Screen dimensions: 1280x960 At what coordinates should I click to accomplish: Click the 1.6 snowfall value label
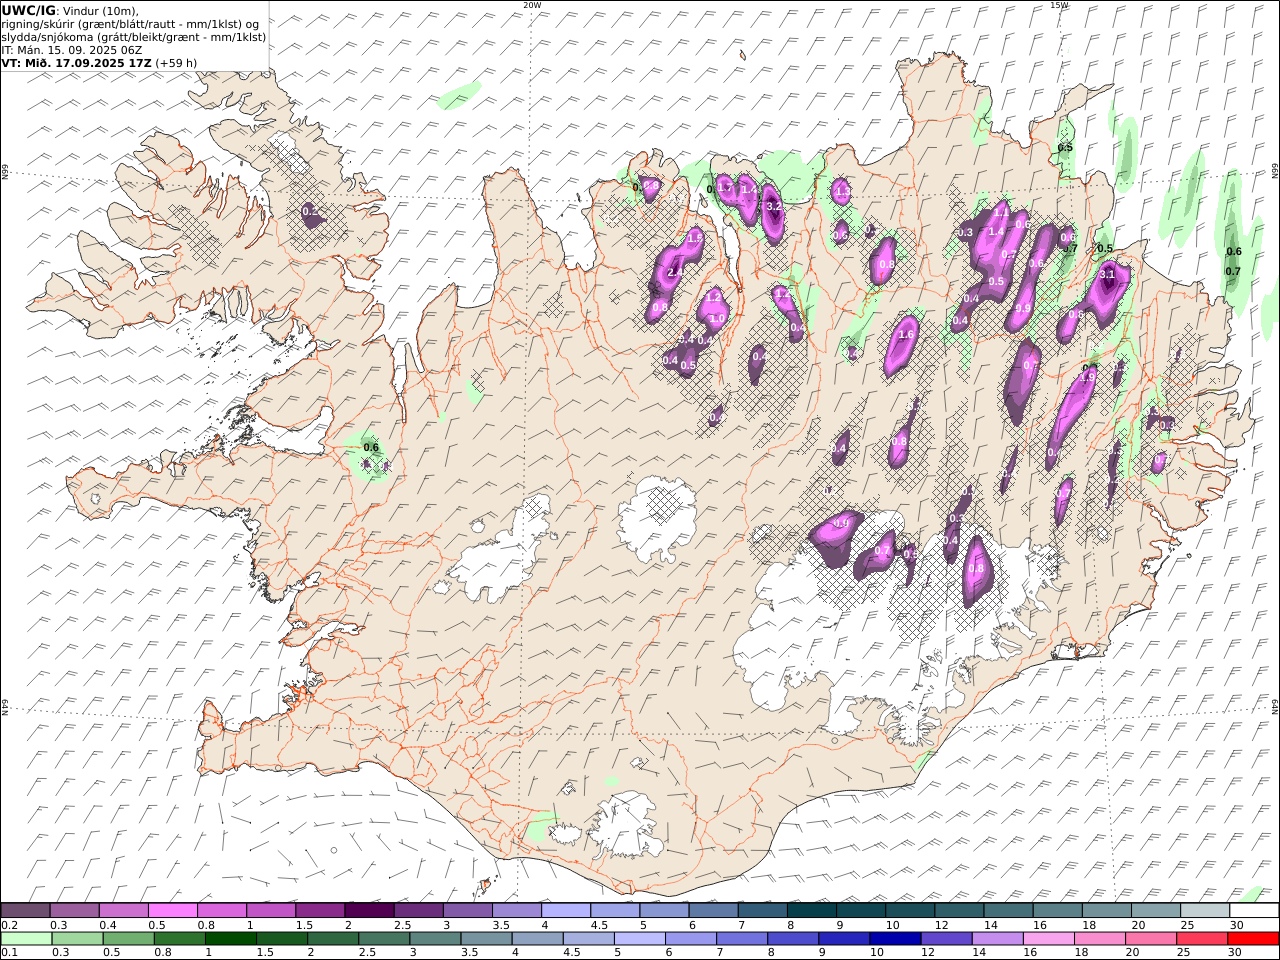pyautogui.click(x=906, y=335)
